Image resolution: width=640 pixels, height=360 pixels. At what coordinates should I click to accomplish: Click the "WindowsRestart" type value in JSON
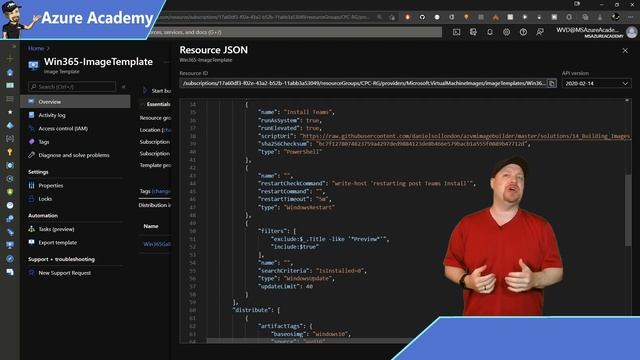(x=309, y=207)
